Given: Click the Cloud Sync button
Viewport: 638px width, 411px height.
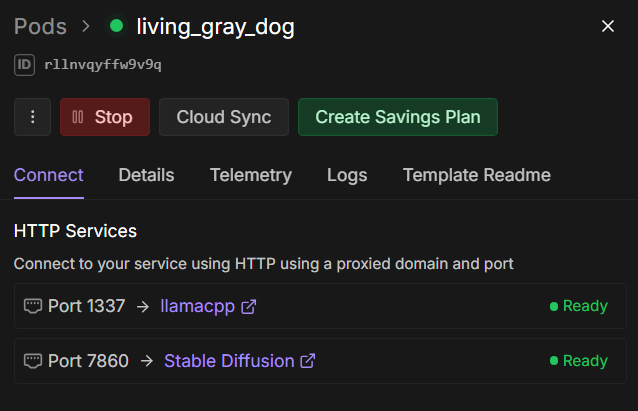Looking at the screenshot, I should [224, 117].
